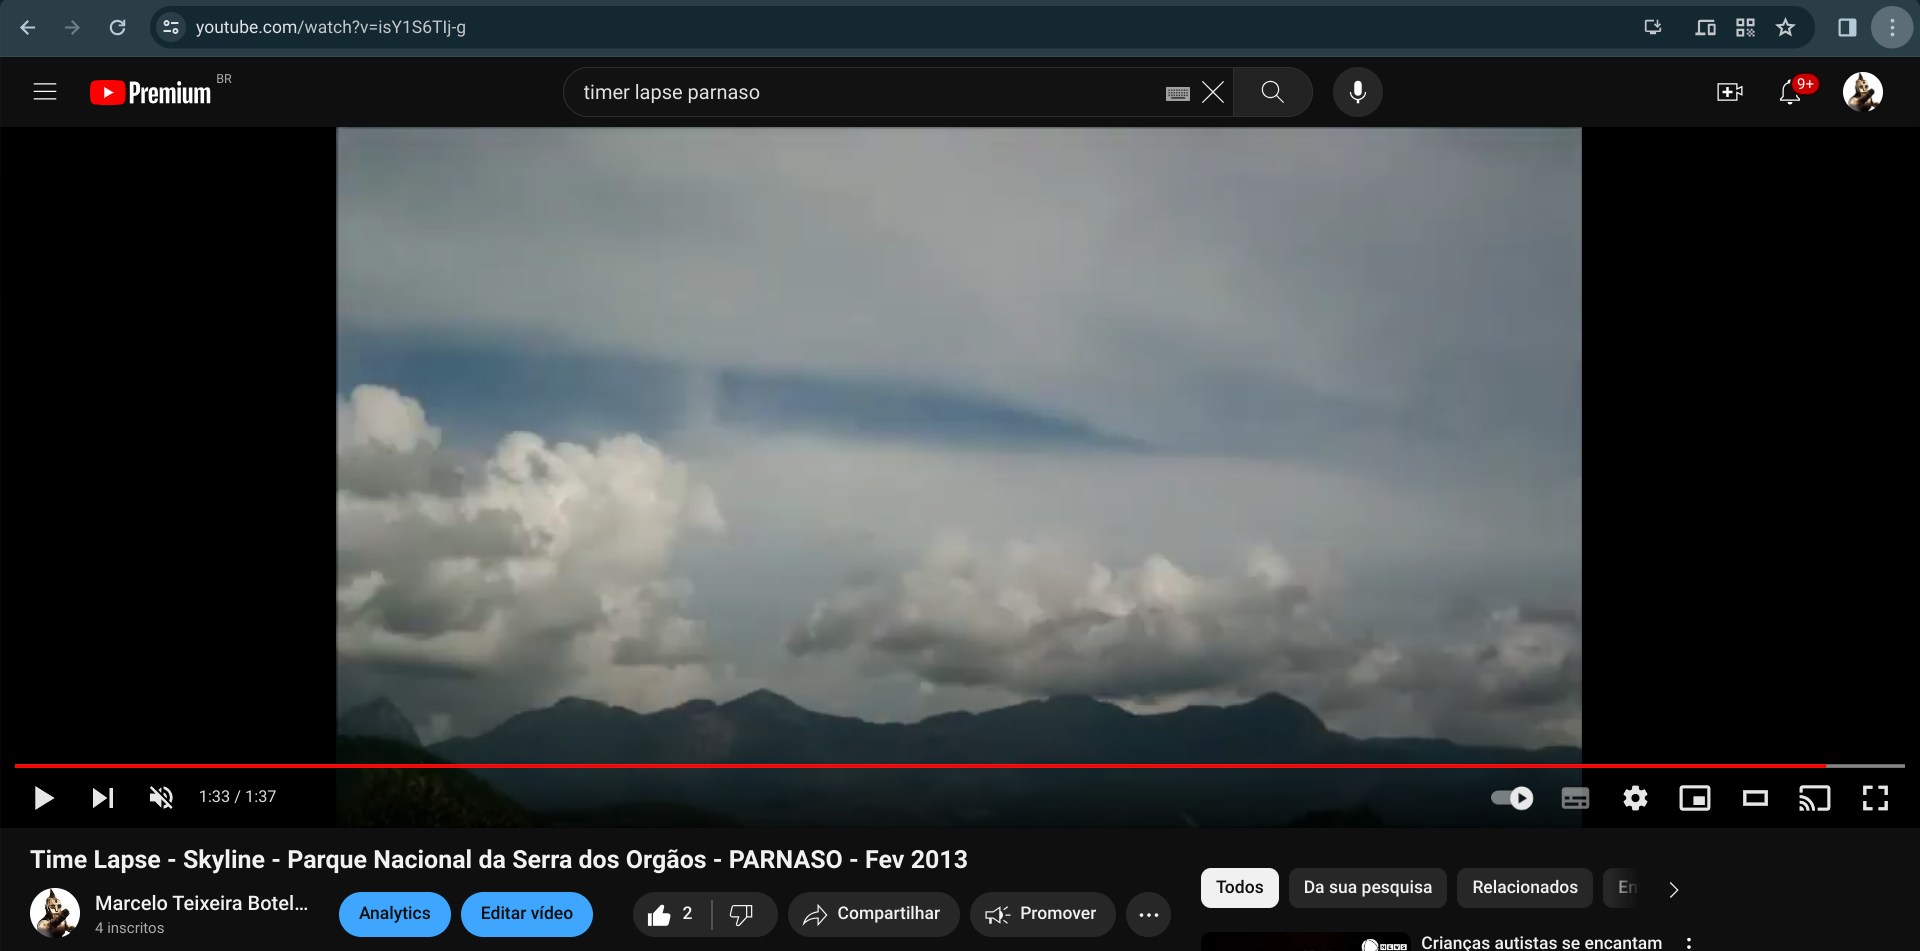The image size is (1920, 951).
Task: Select the "Da sua pesquisa" chip
Action: point(1367,888)
